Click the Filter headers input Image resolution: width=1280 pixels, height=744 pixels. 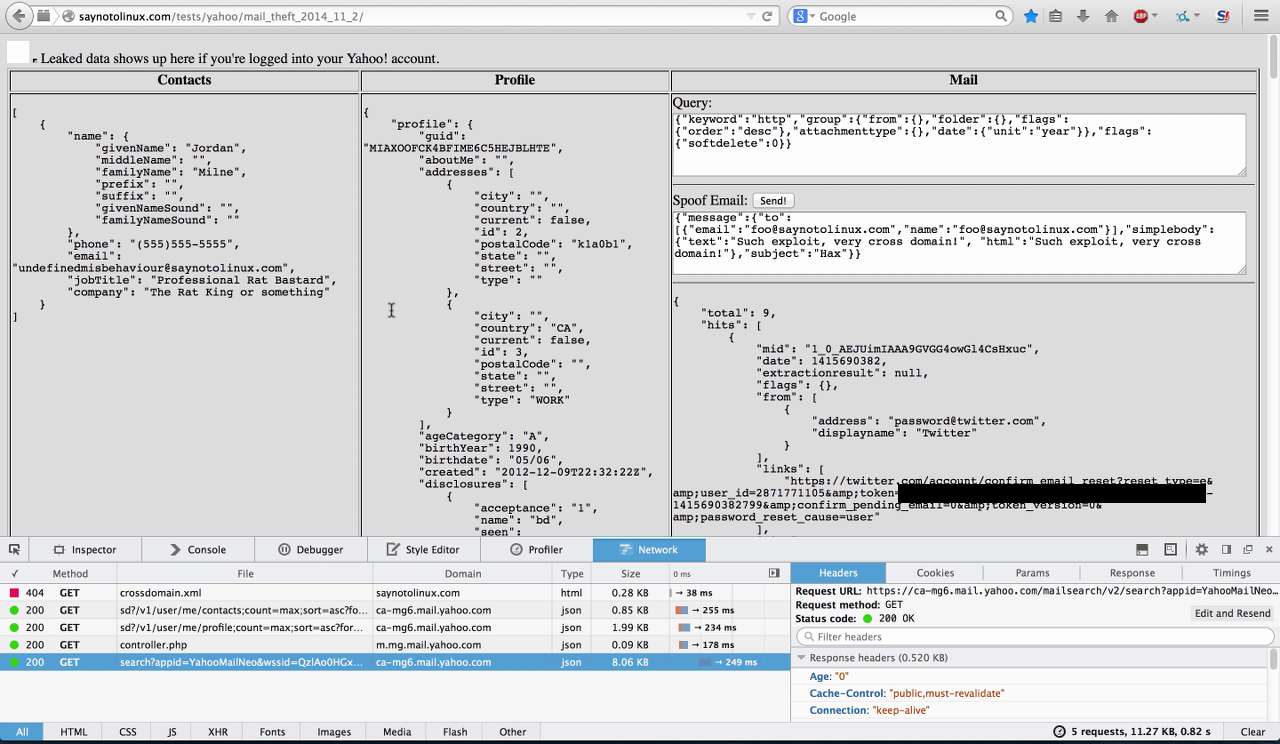[1034, 636]
